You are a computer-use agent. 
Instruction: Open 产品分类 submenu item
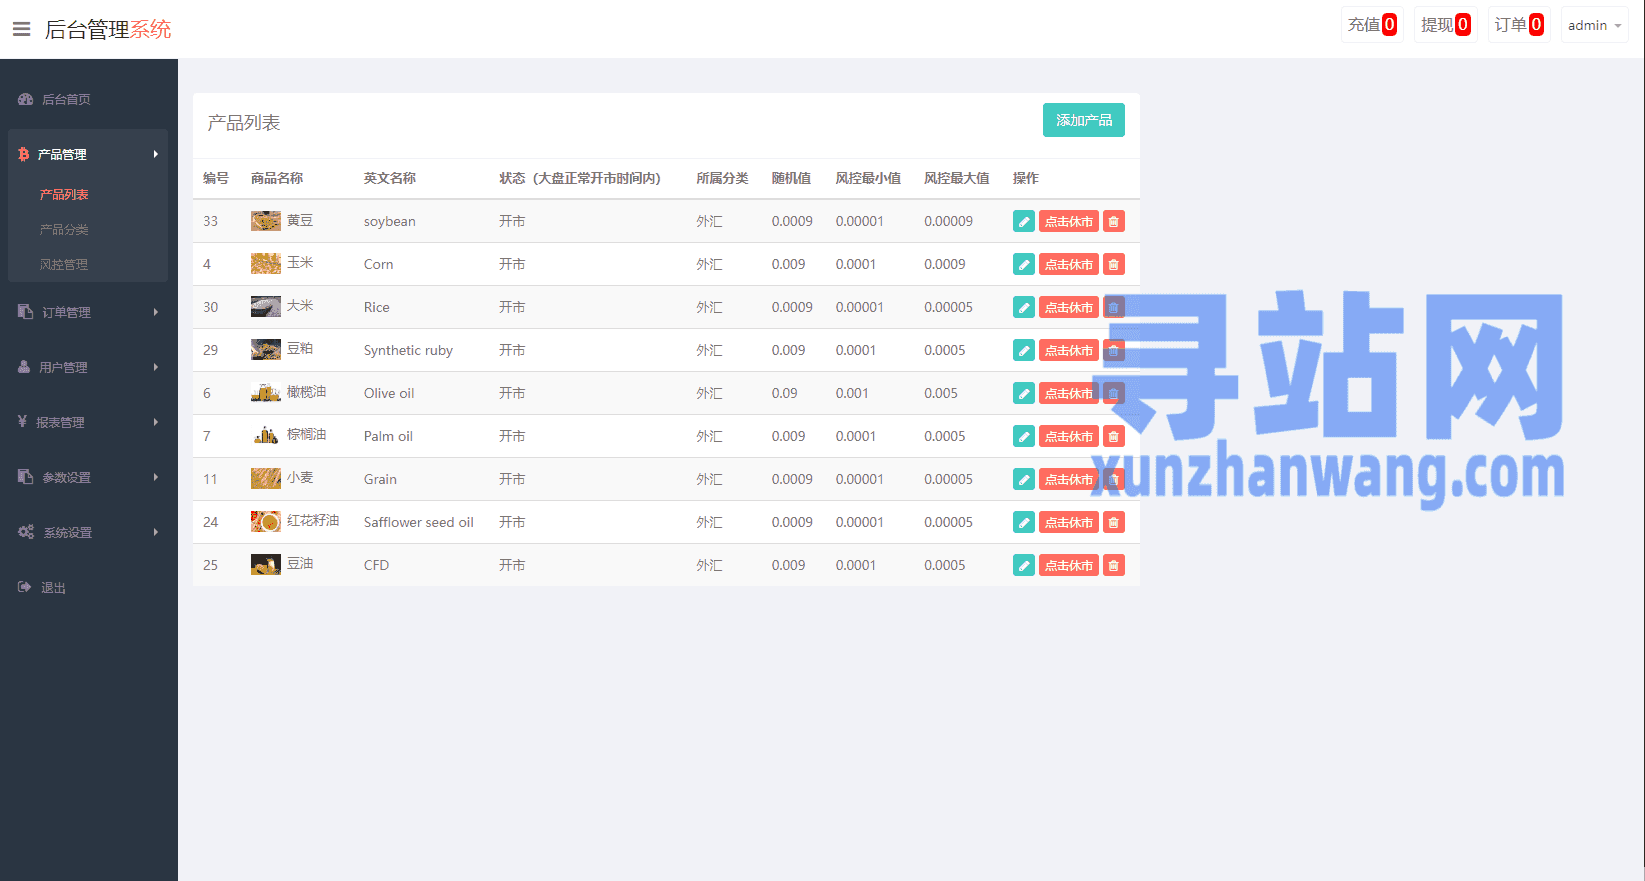(x=64, y=230)
